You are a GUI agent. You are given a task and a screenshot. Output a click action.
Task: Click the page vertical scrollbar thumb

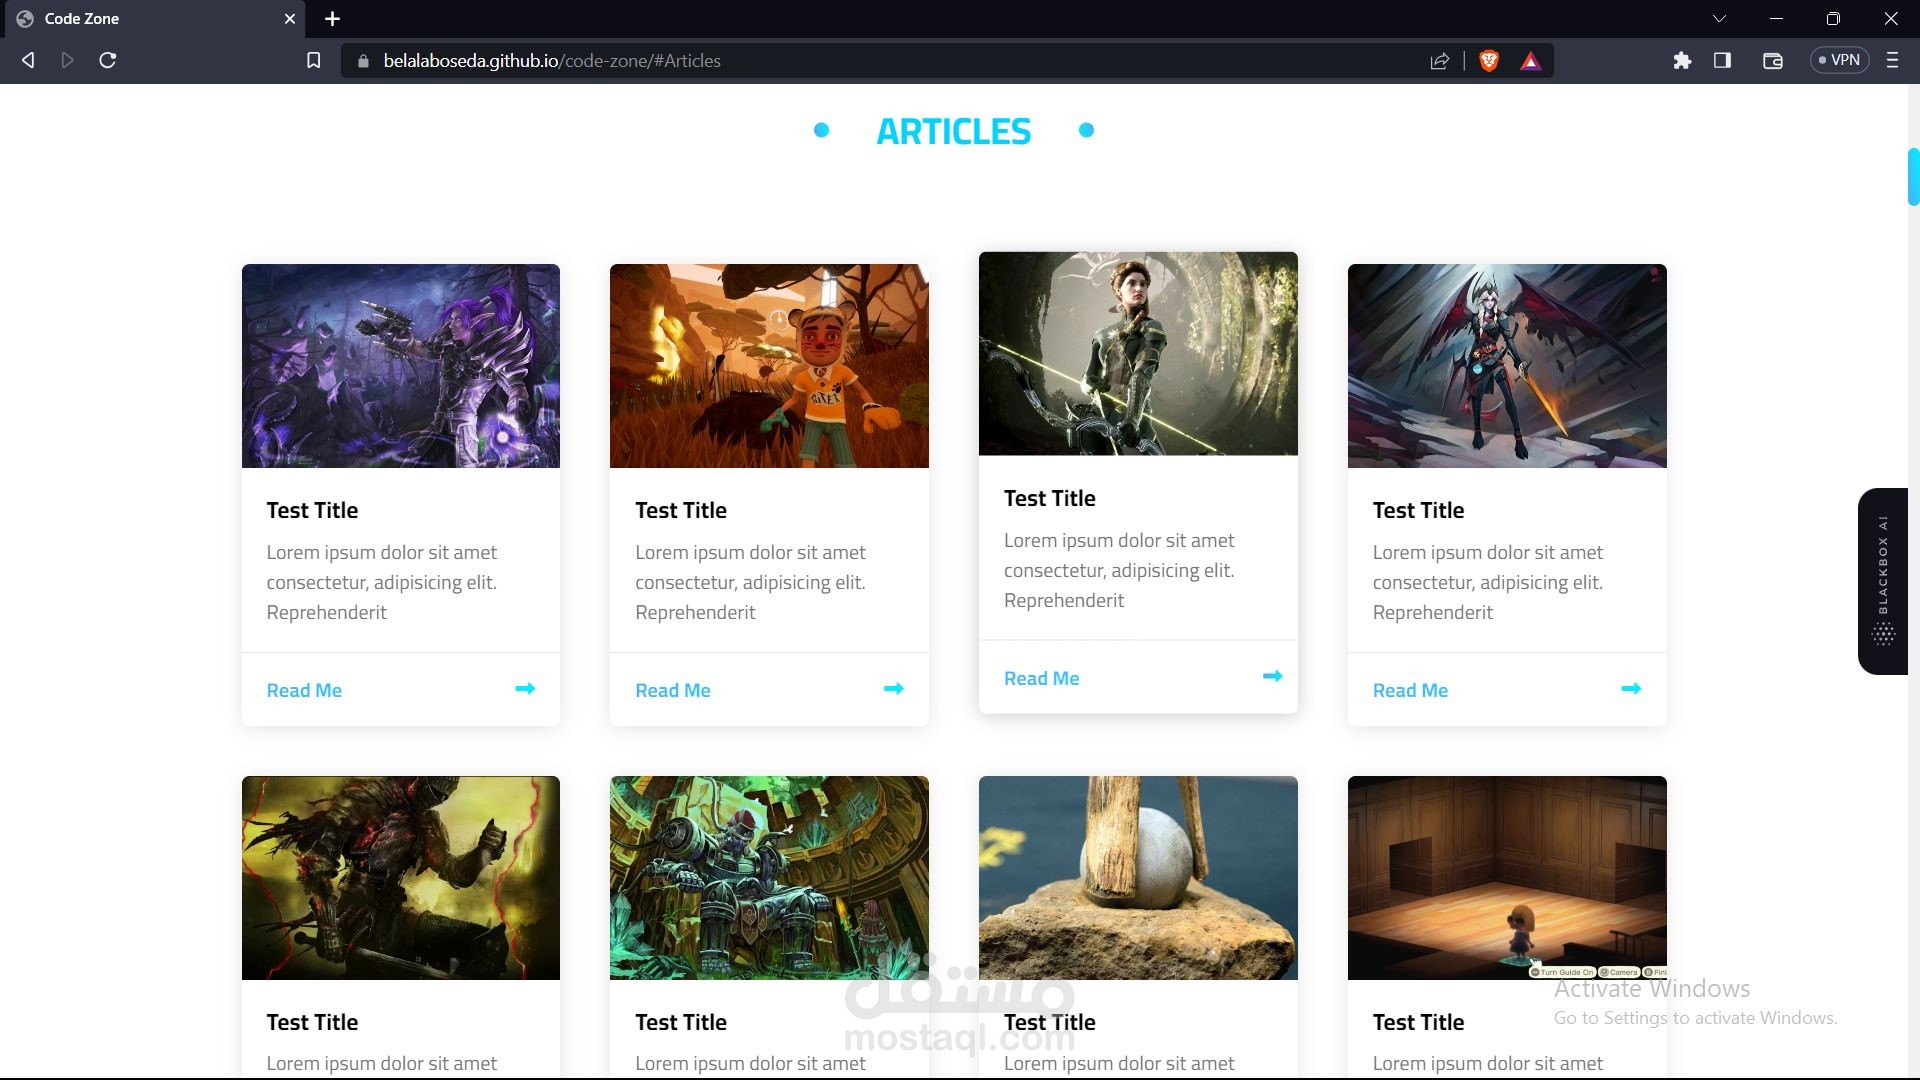[x=1913, y=177]
